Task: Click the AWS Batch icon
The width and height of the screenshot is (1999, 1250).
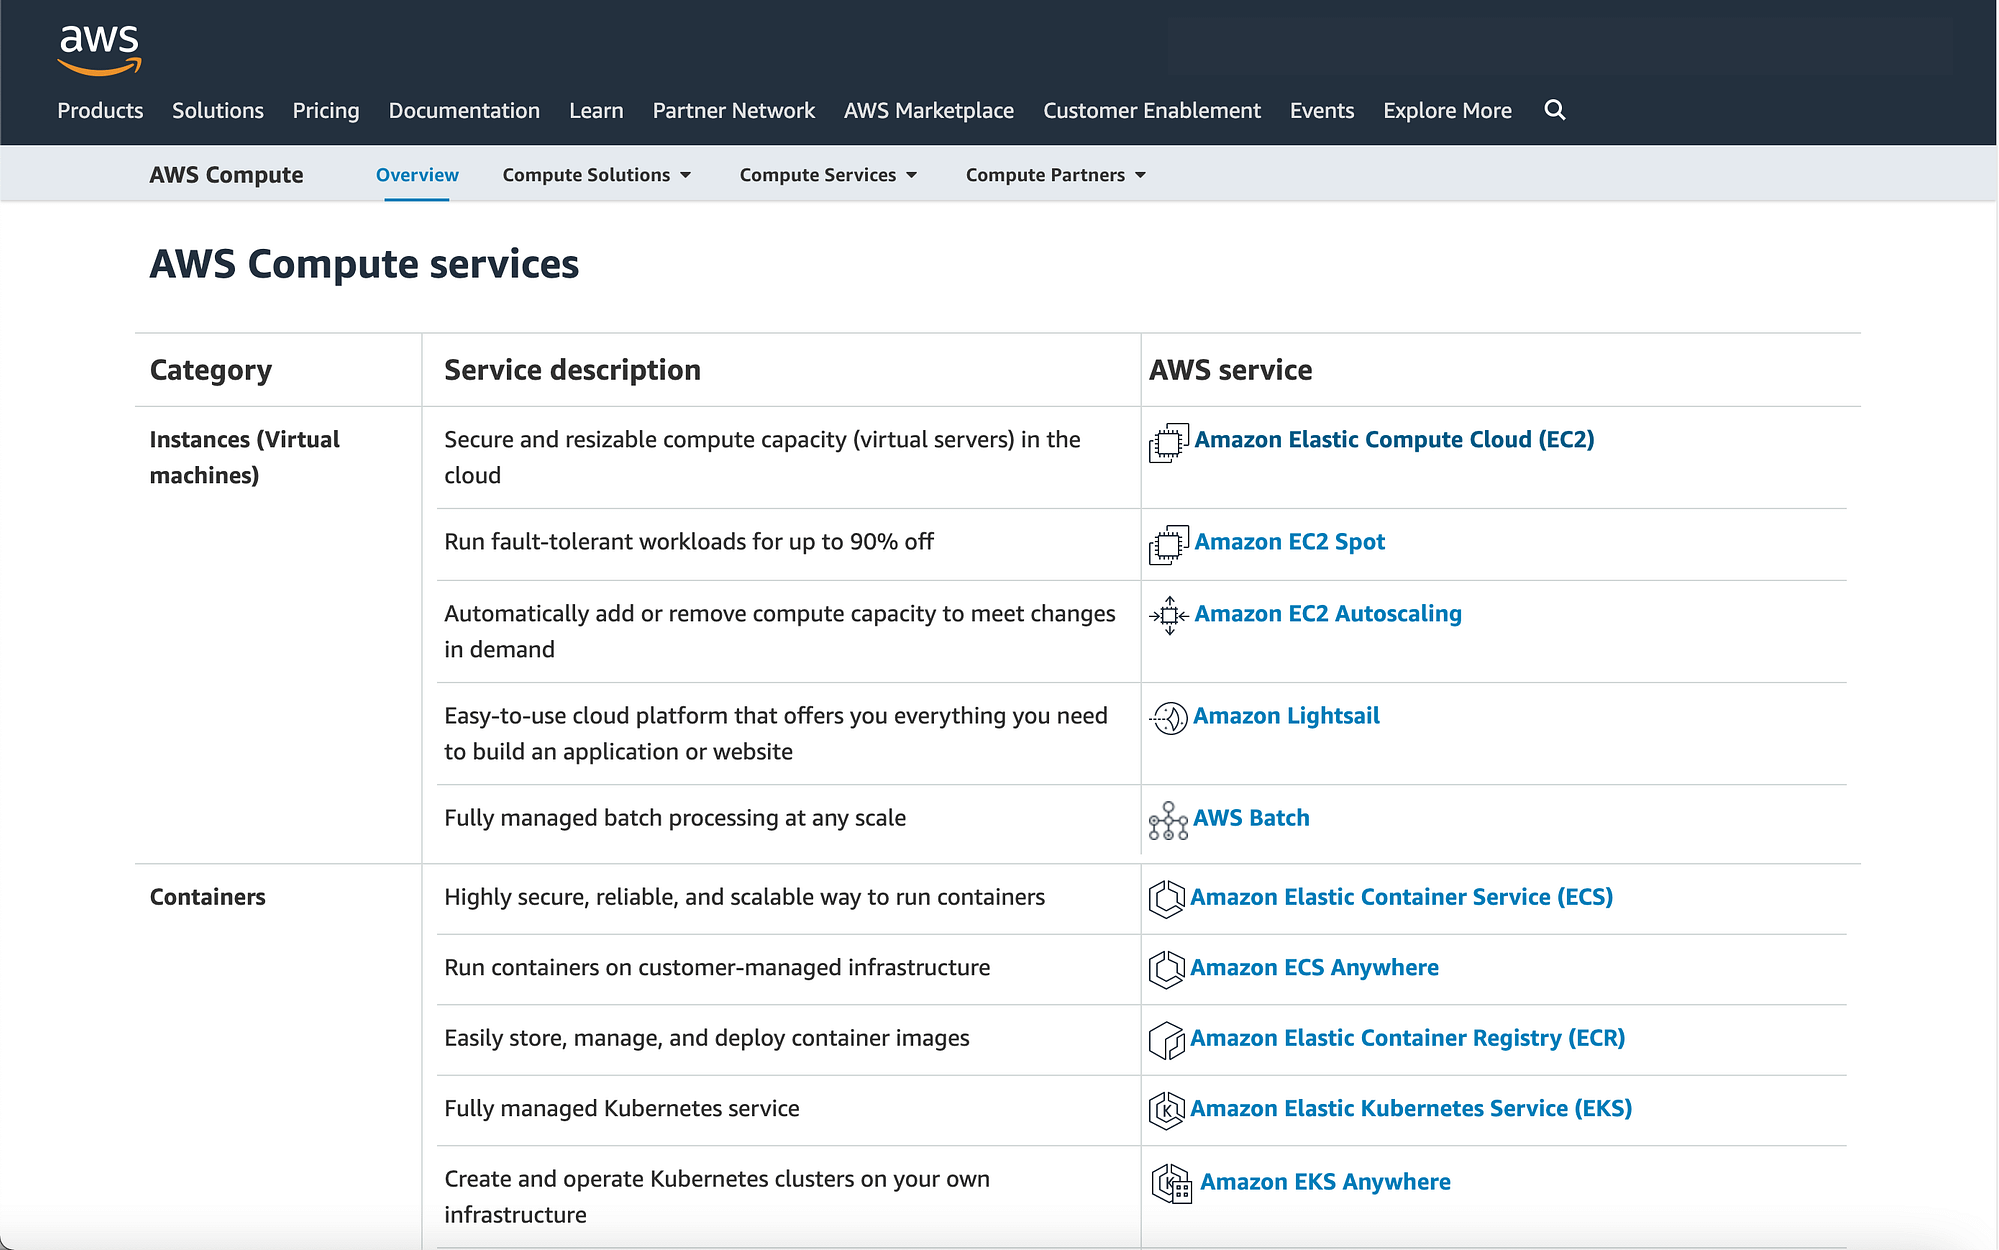Action: pos(1168,821)
